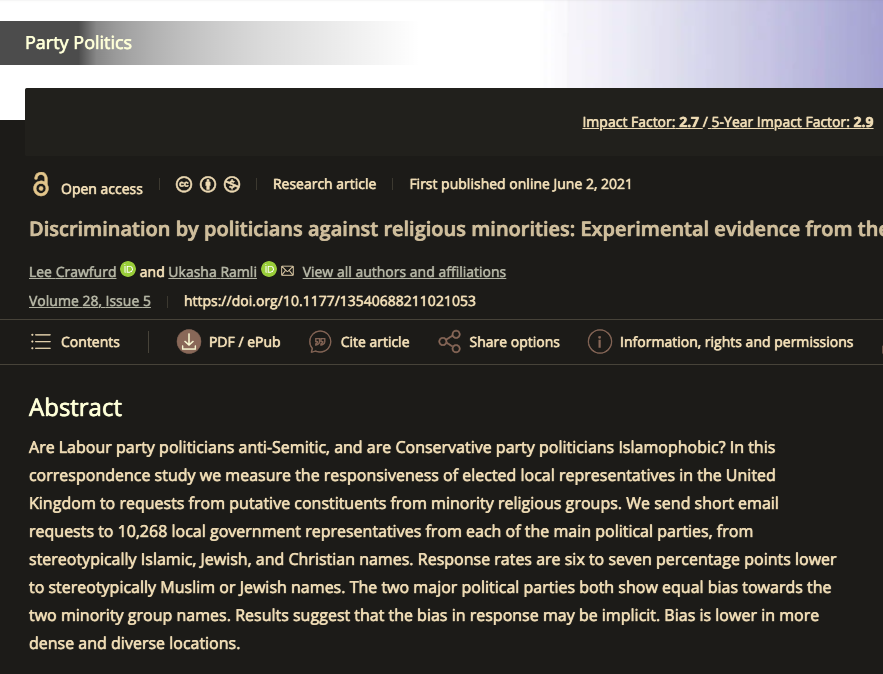883x674 pixels.
Task: Open Ukasha Ramli's ORCID iD icon
Action: click(x=269, y=269)
